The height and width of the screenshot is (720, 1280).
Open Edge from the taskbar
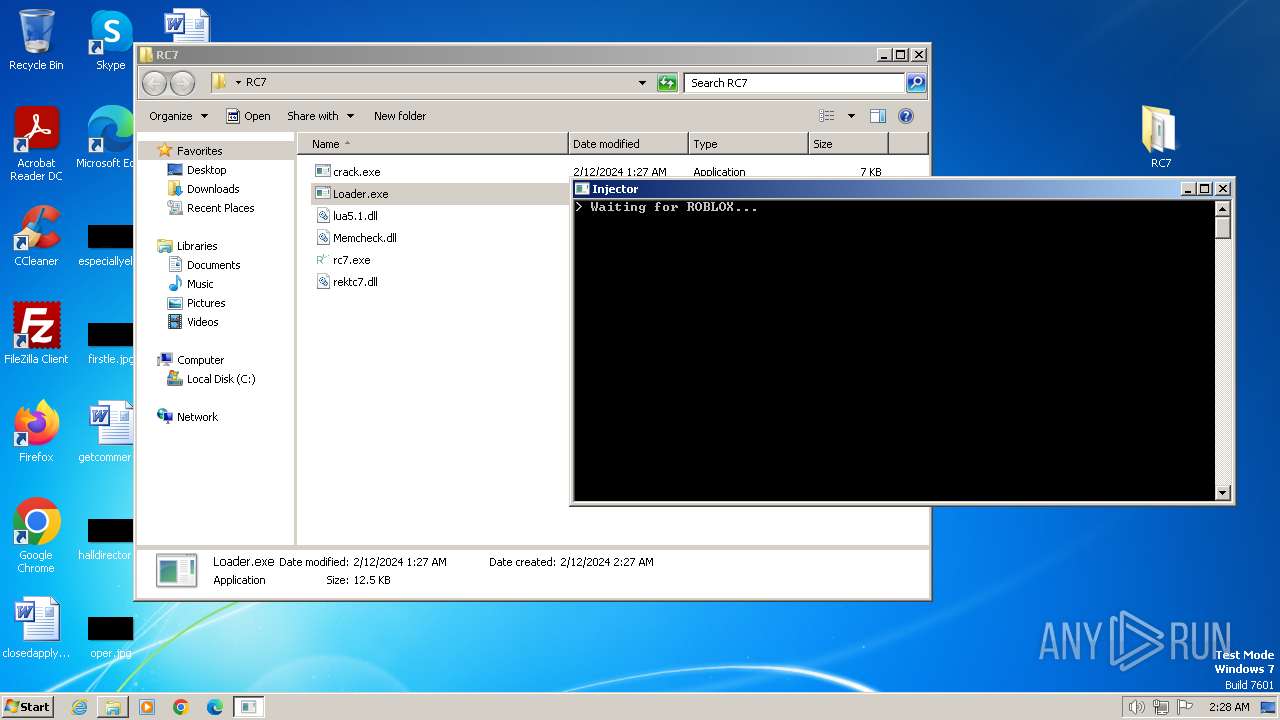tap(214, 707)
